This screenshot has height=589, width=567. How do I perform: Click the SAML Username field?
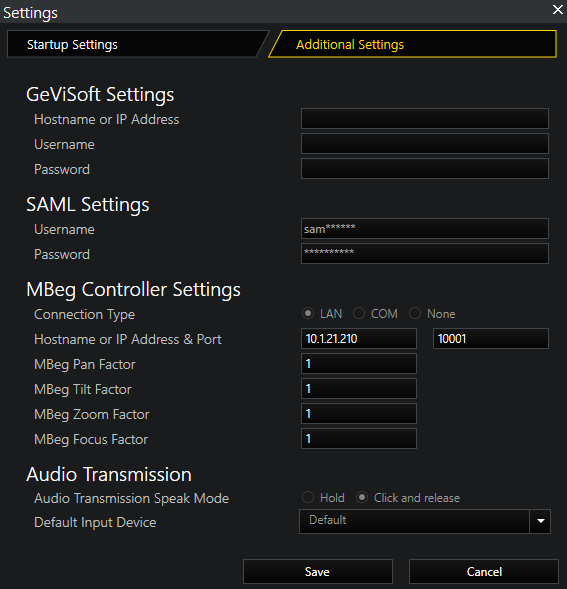(425, 228)
